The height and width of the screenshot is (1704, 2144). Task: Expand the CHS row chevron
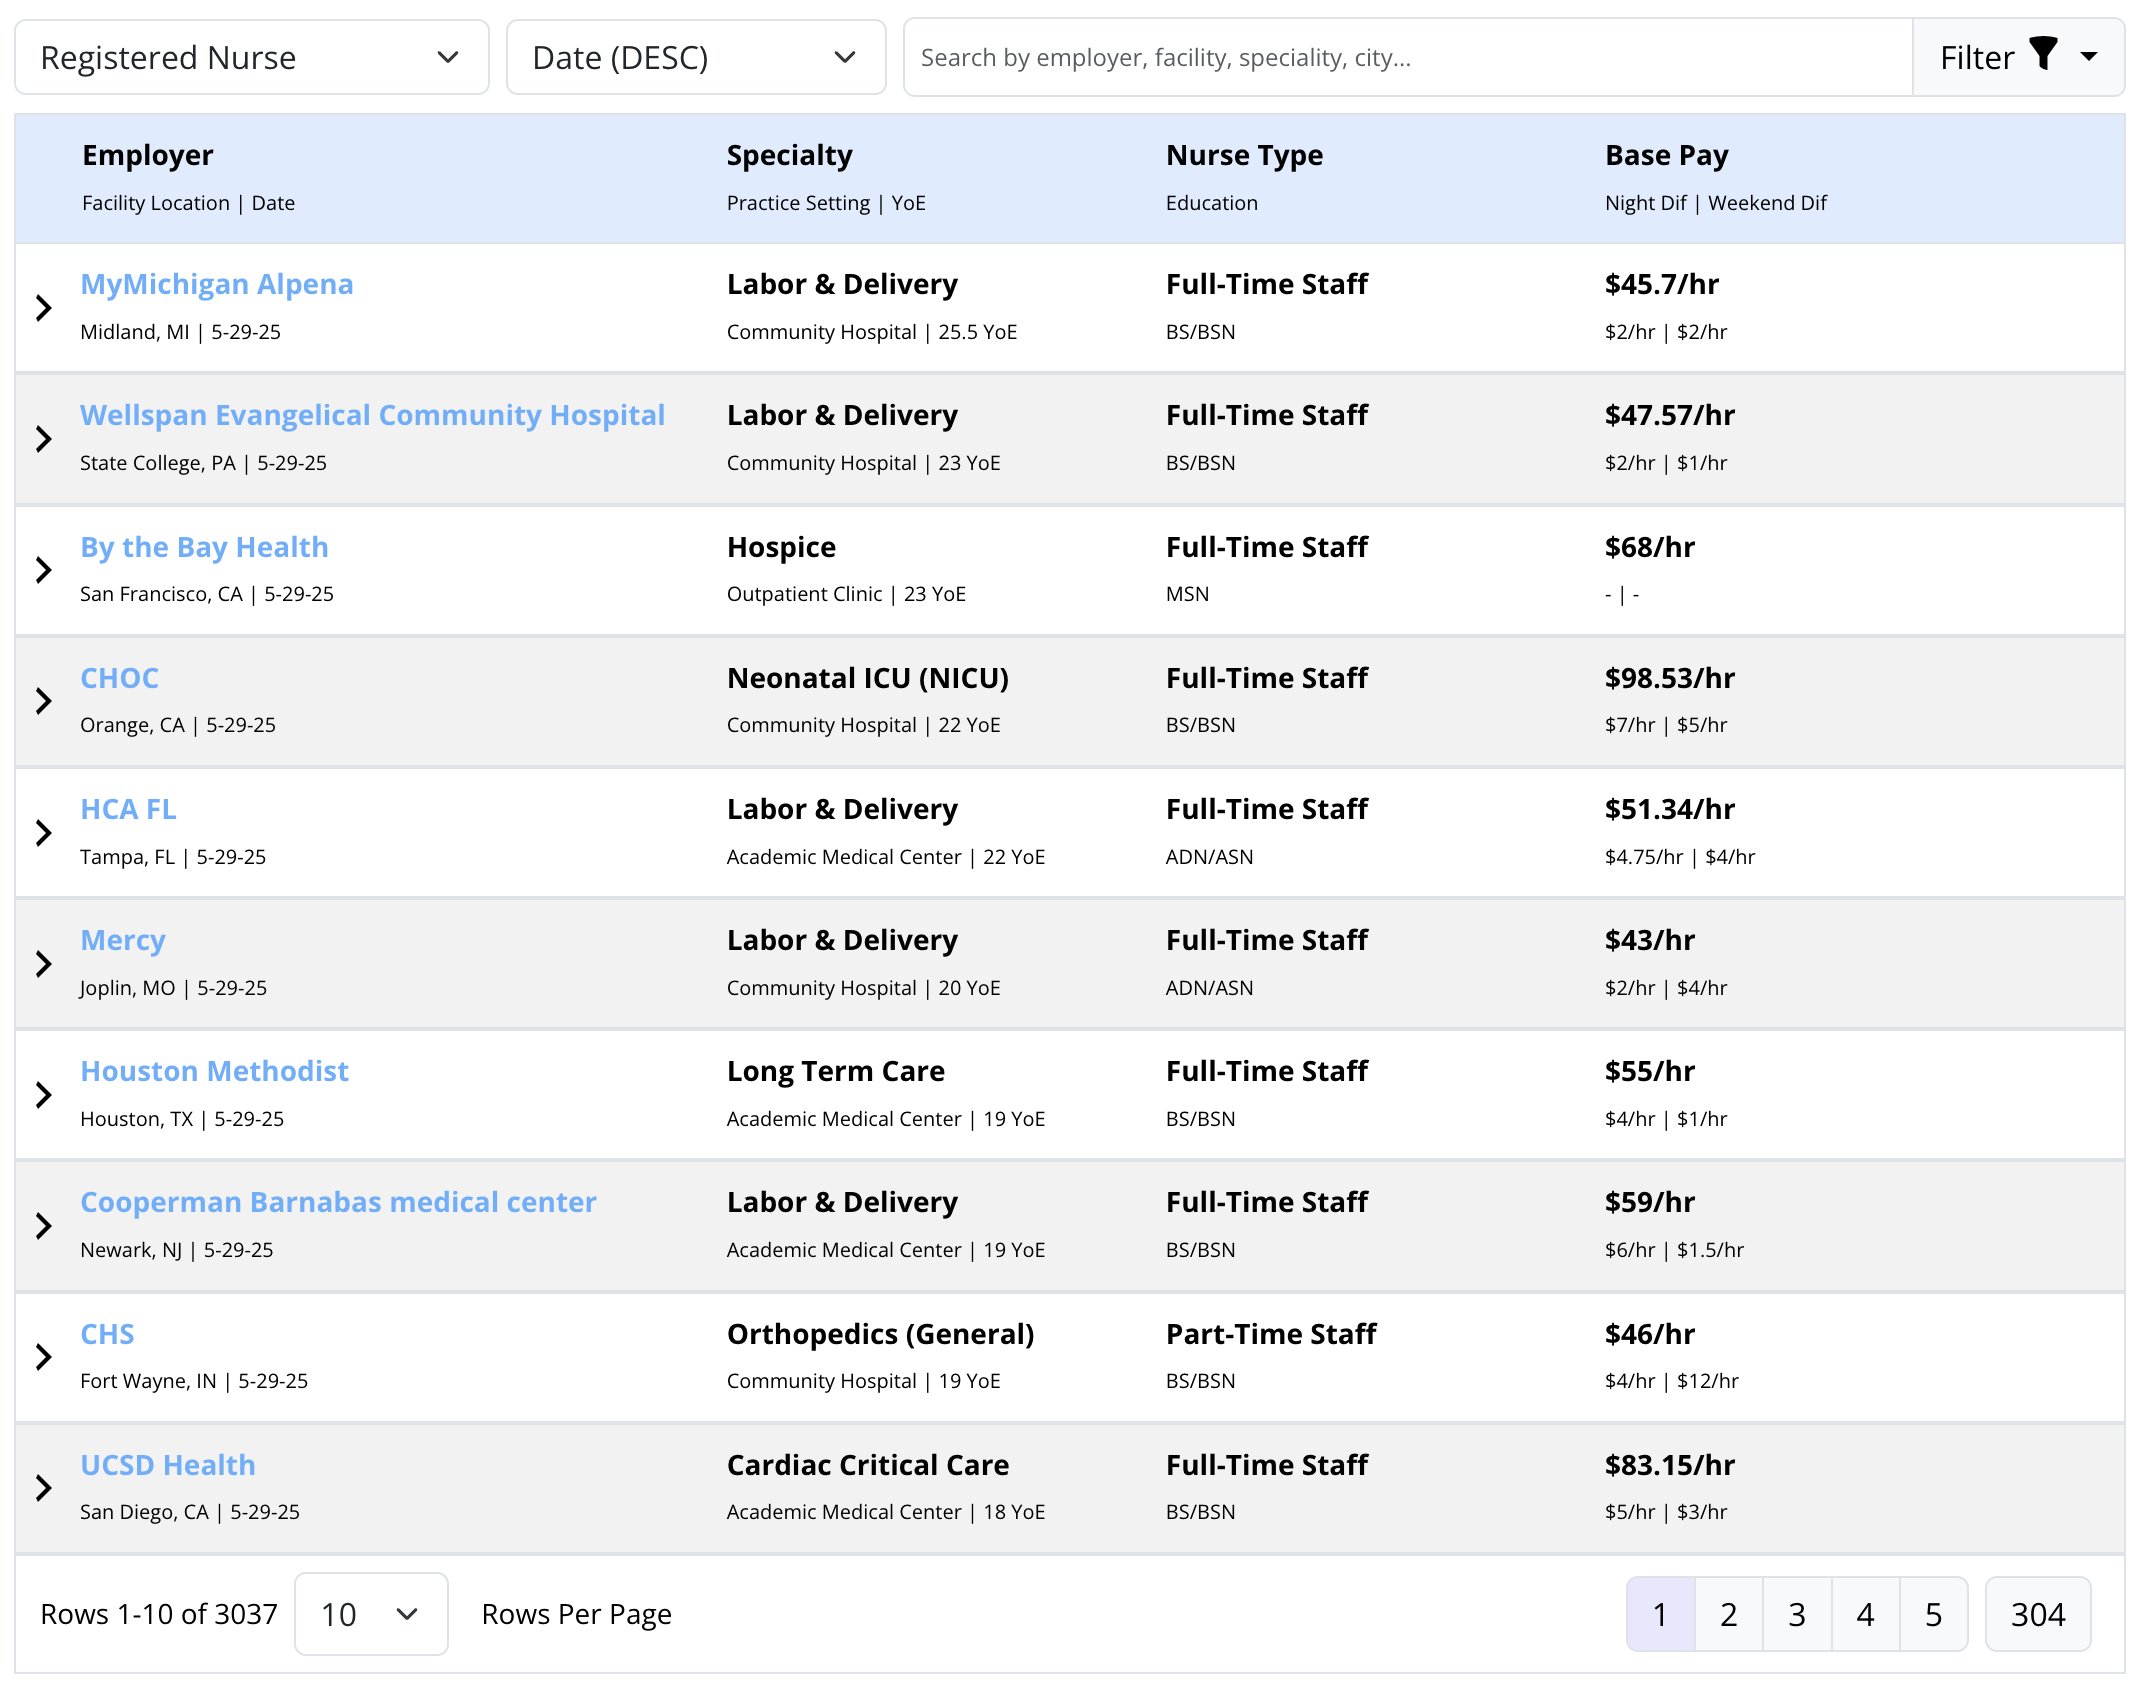pyautogui.click(x=44, y=1357)
